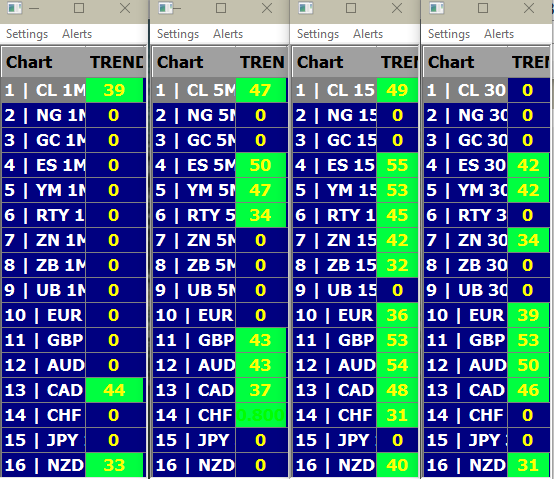Click the 0.800 cell for CHF in 5M window
This screenshot has height=479, width=554.
pos(261,415)
